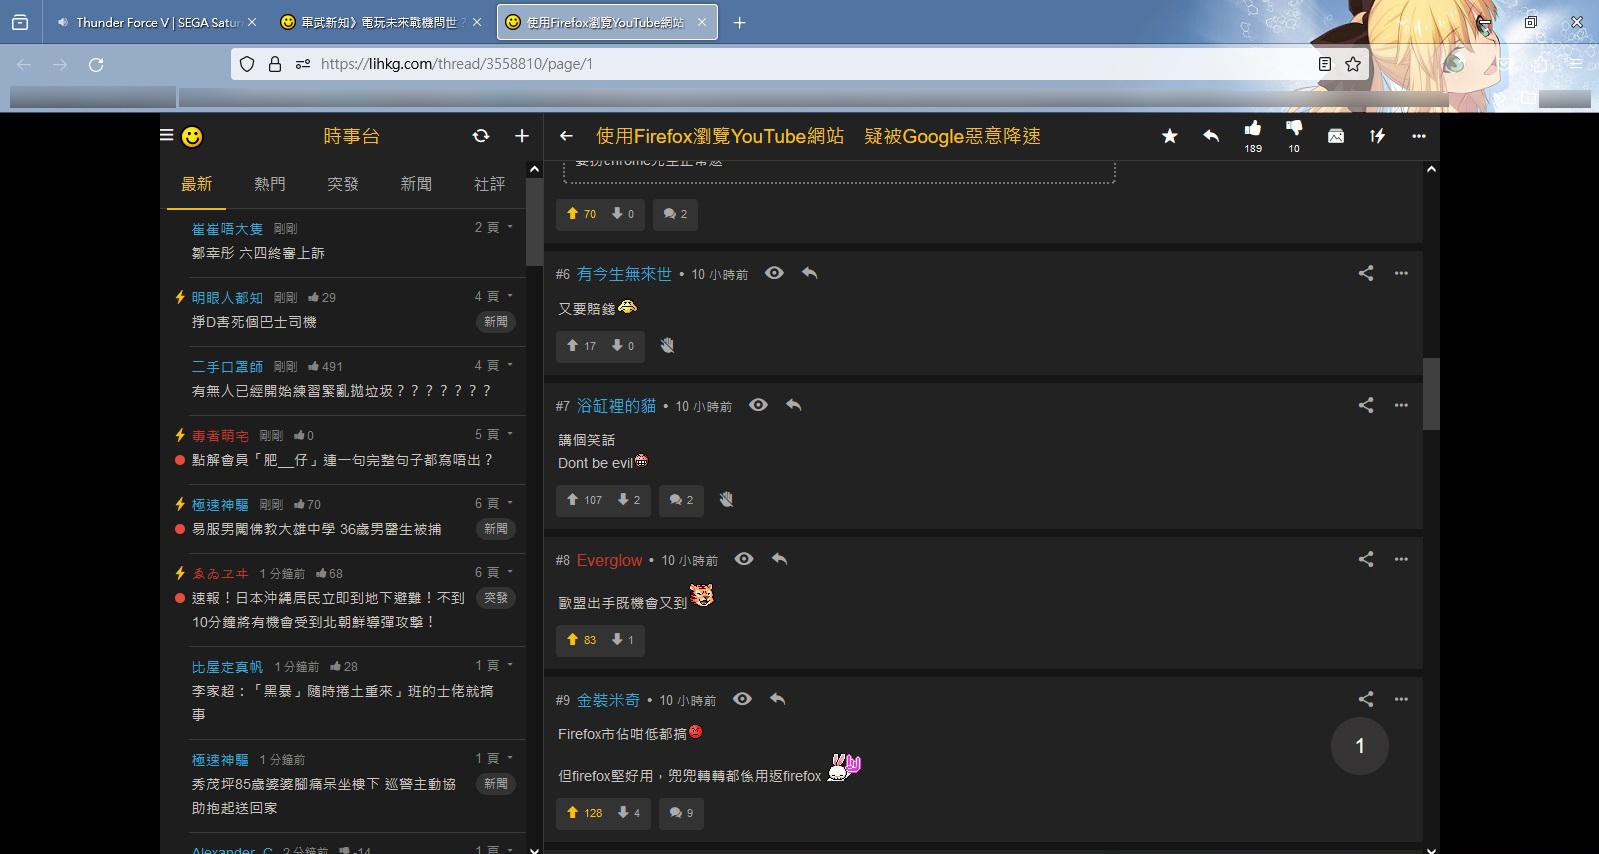Viewport: 1599px width, 854px height.
Task: Reload page with Firefox refresh button
Action: tap(96, 64)
